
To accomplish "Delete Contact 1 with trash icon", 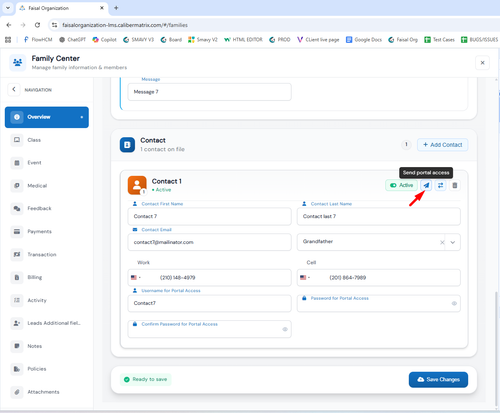I will [x=455, y=185].
